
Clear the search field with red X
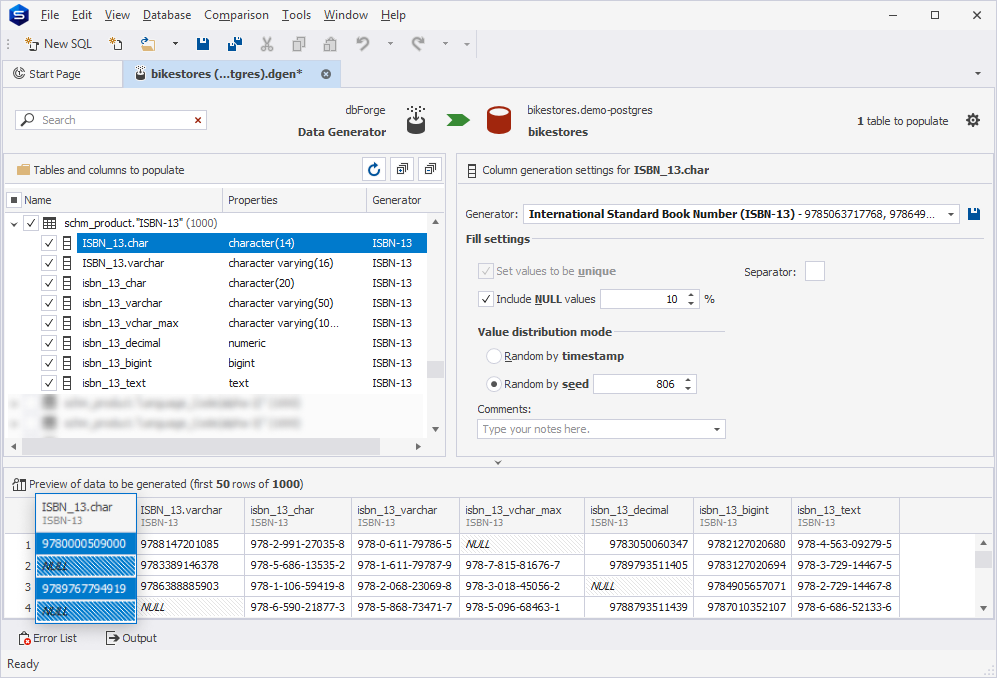198,120
